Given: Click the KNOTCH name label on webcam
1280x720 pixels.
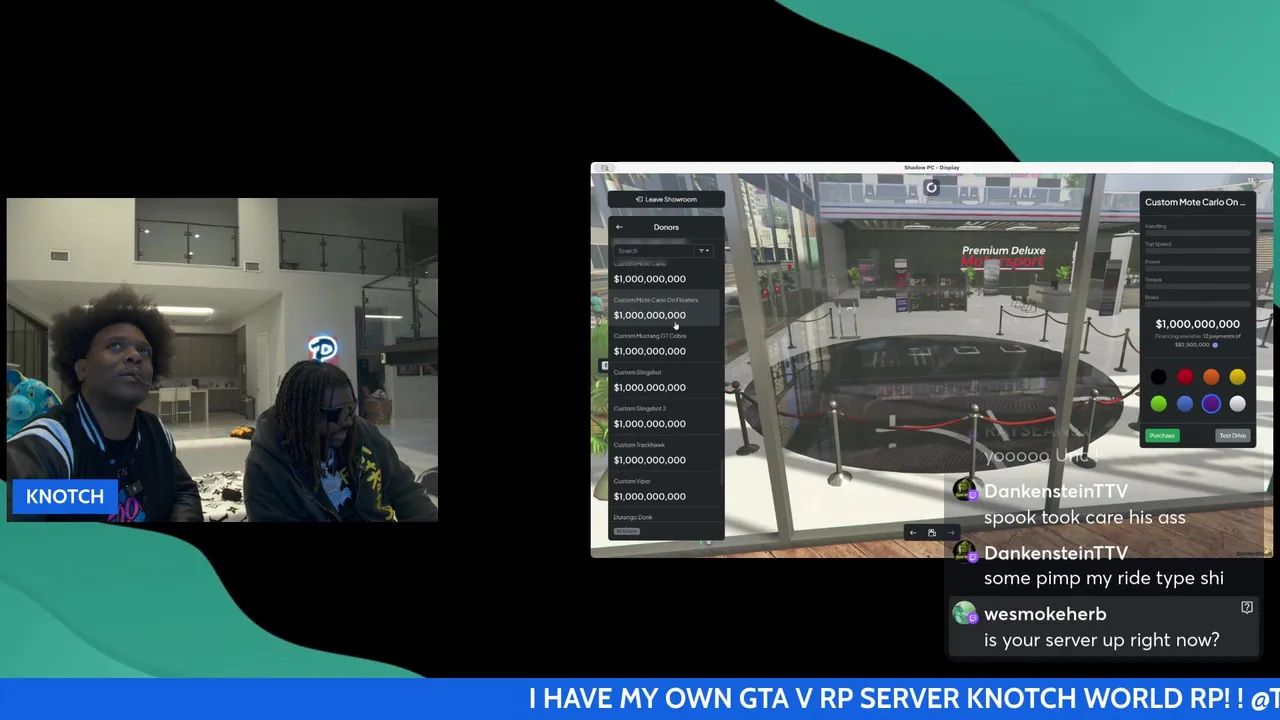Looking at the screenshot, I should tap(65, 496).
